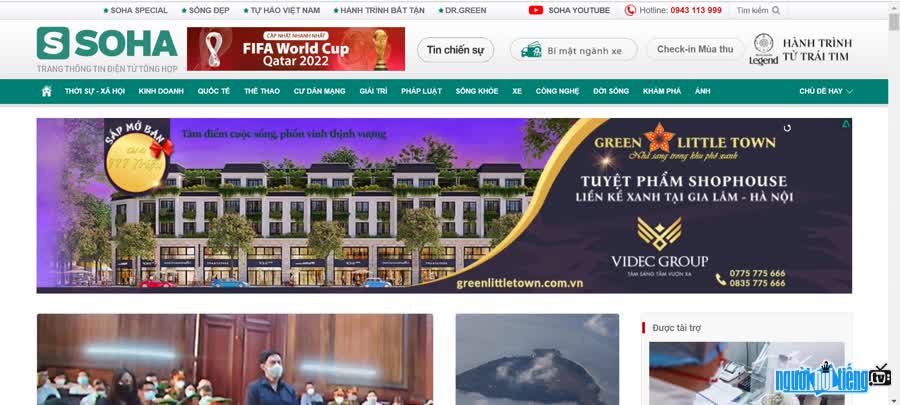Click the AdChoices icon on the banner
Image resolution: width=900 pixels, height=405 pixels.
point(846,123)
